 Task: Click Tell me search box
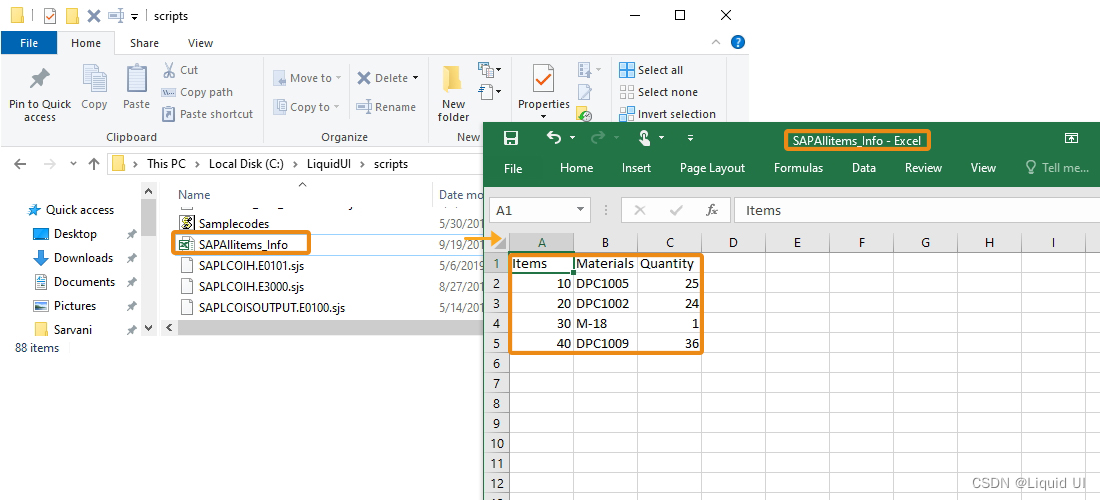[1057, 168]
